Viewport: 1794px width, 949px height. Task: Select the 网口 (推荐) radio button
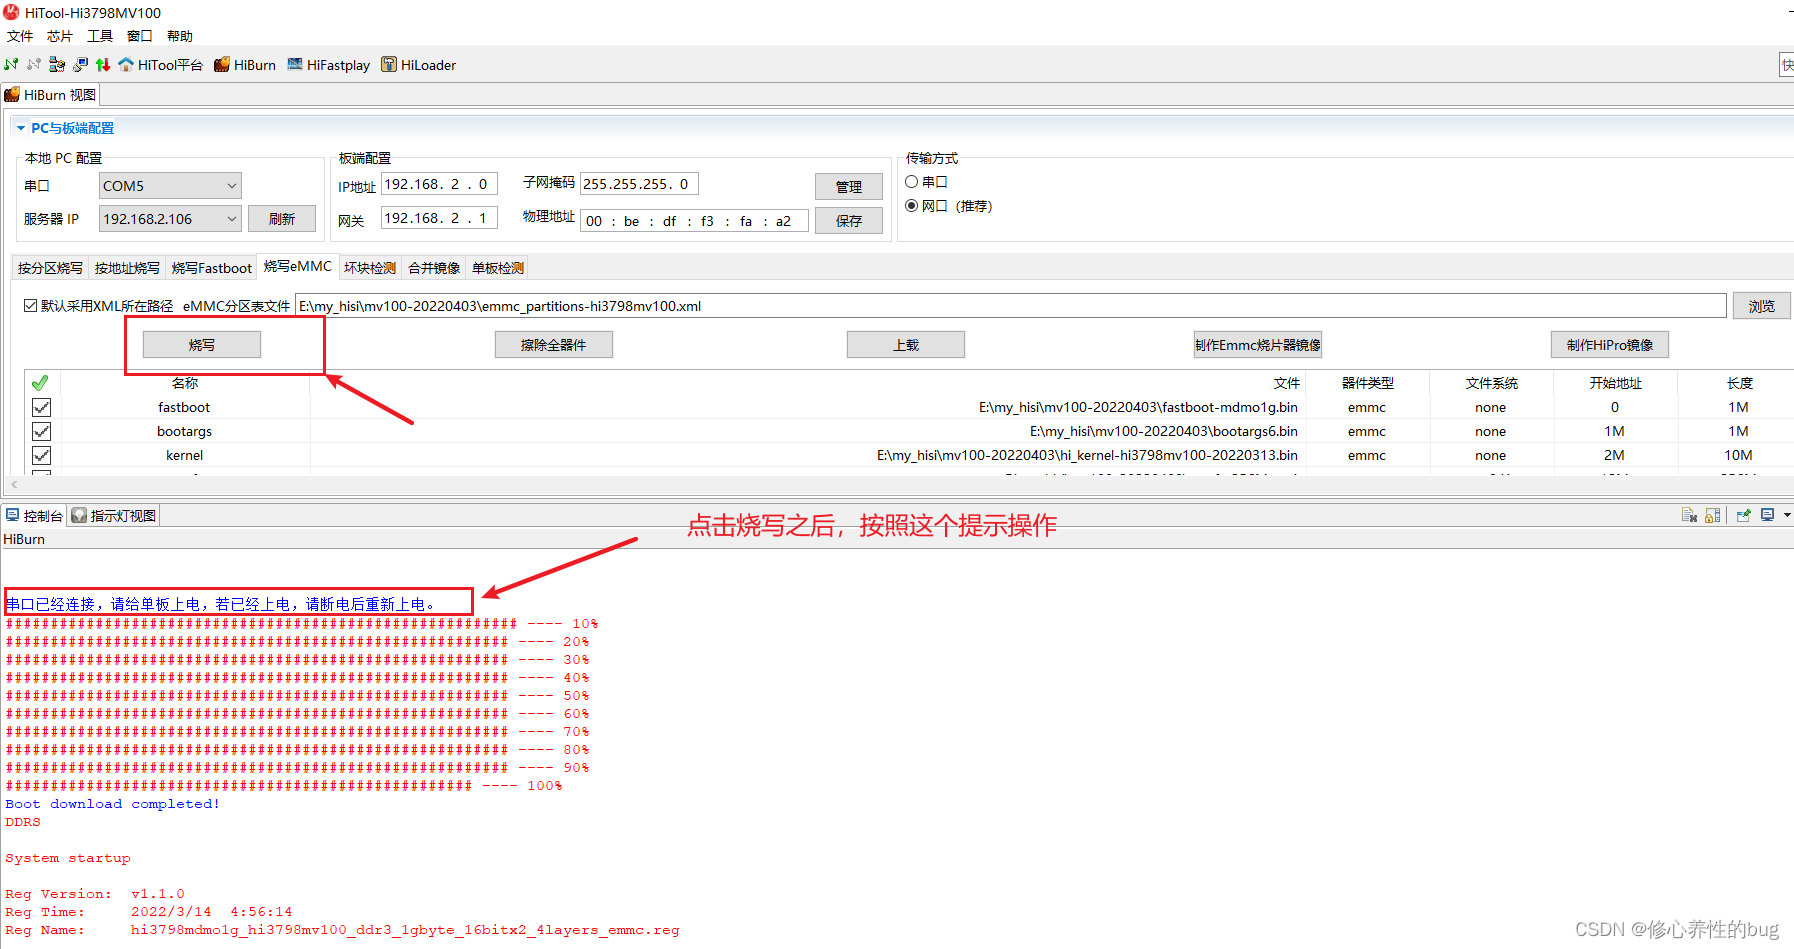(x=911, y=206)
